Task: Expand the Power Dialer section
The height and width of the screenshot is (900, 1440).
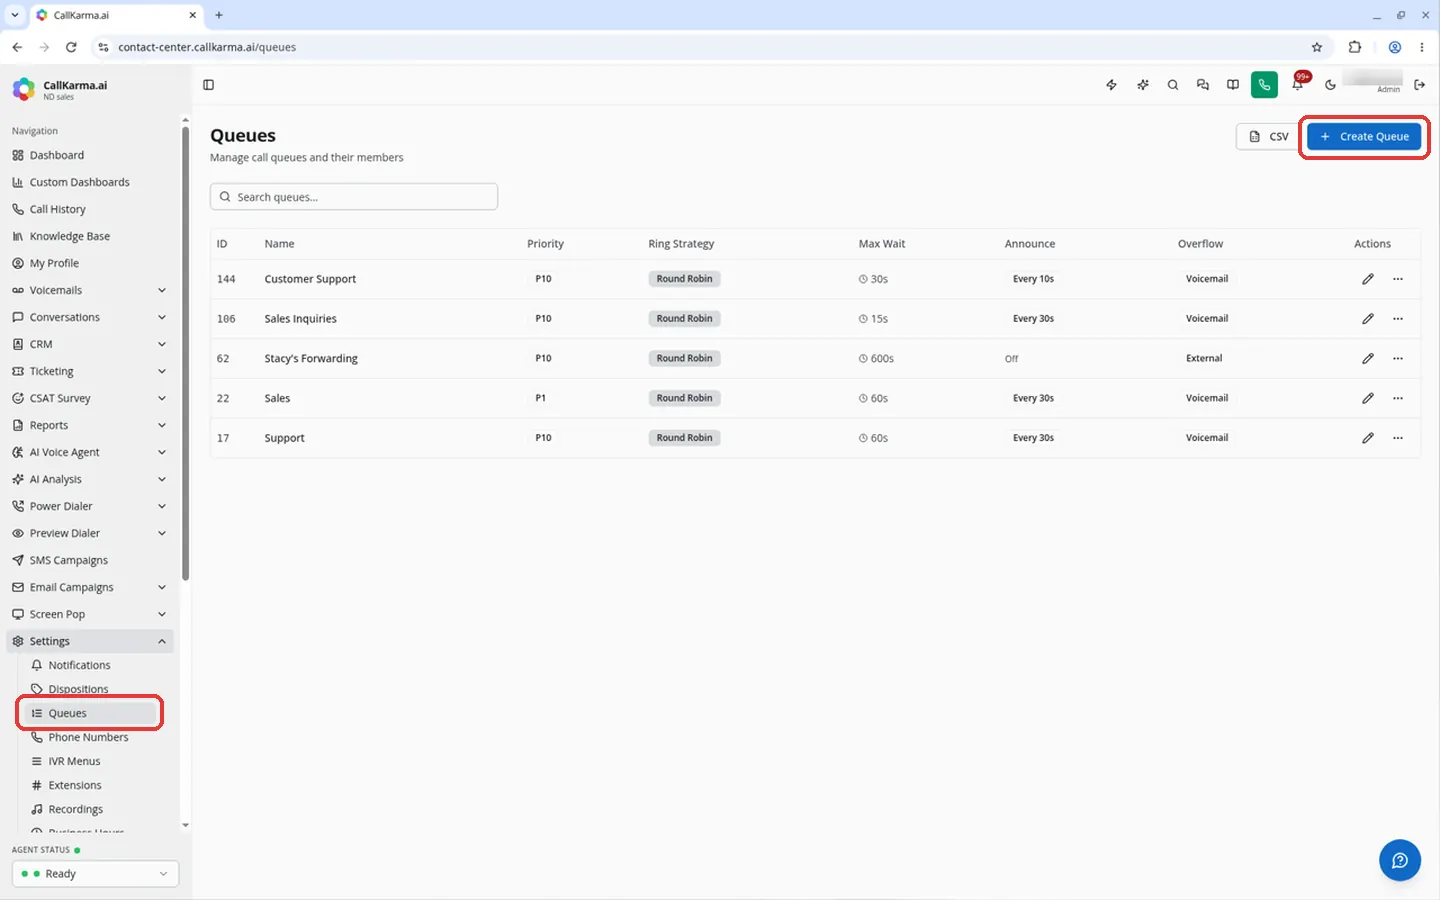Action: click(90, 506)
